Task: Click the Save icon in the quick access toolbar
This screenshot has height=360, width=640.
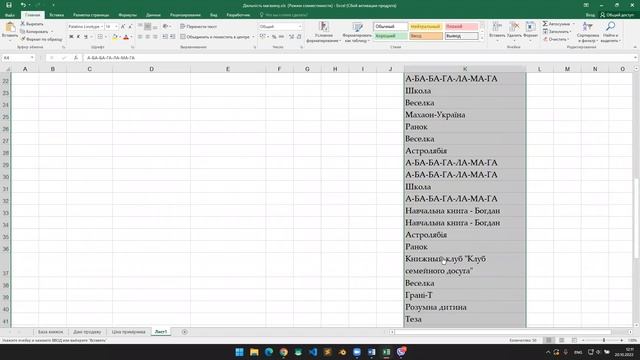Action: click(x=9, y=5)
